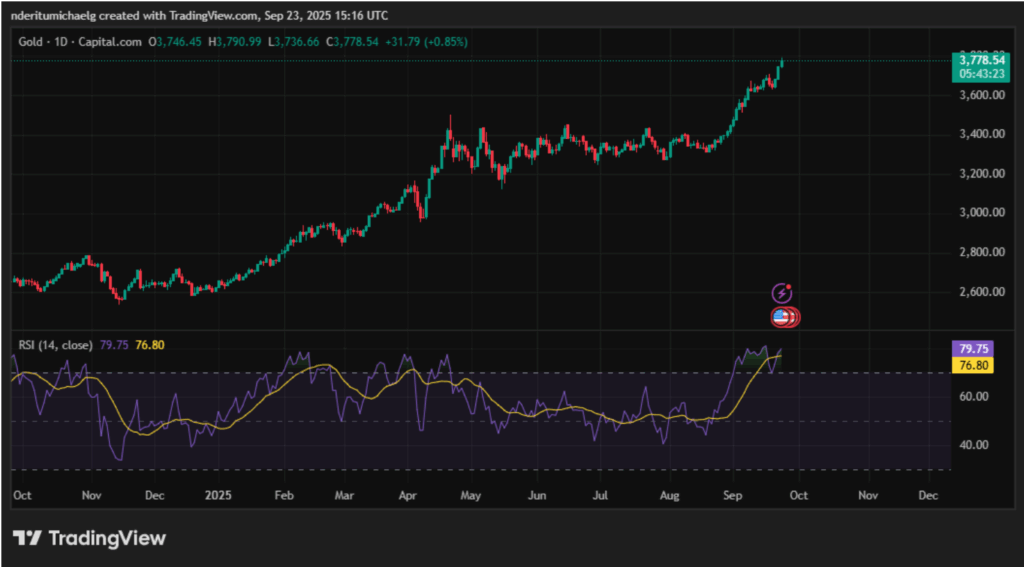Screen dimensions: 1024x567
Task: Click the Feb label on time axis
Action: tap(283, 496)
